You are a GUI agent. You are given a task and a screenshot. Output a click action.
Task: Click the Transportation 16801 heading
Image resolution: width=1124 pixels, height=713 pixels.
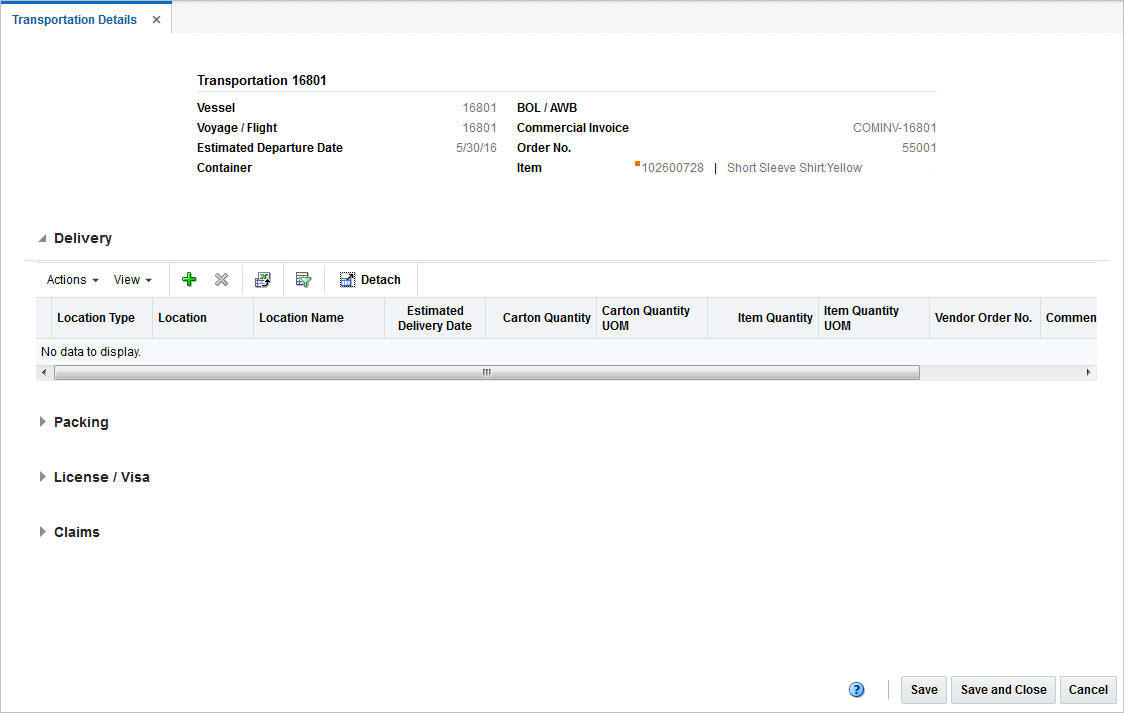tap(262, 80)
